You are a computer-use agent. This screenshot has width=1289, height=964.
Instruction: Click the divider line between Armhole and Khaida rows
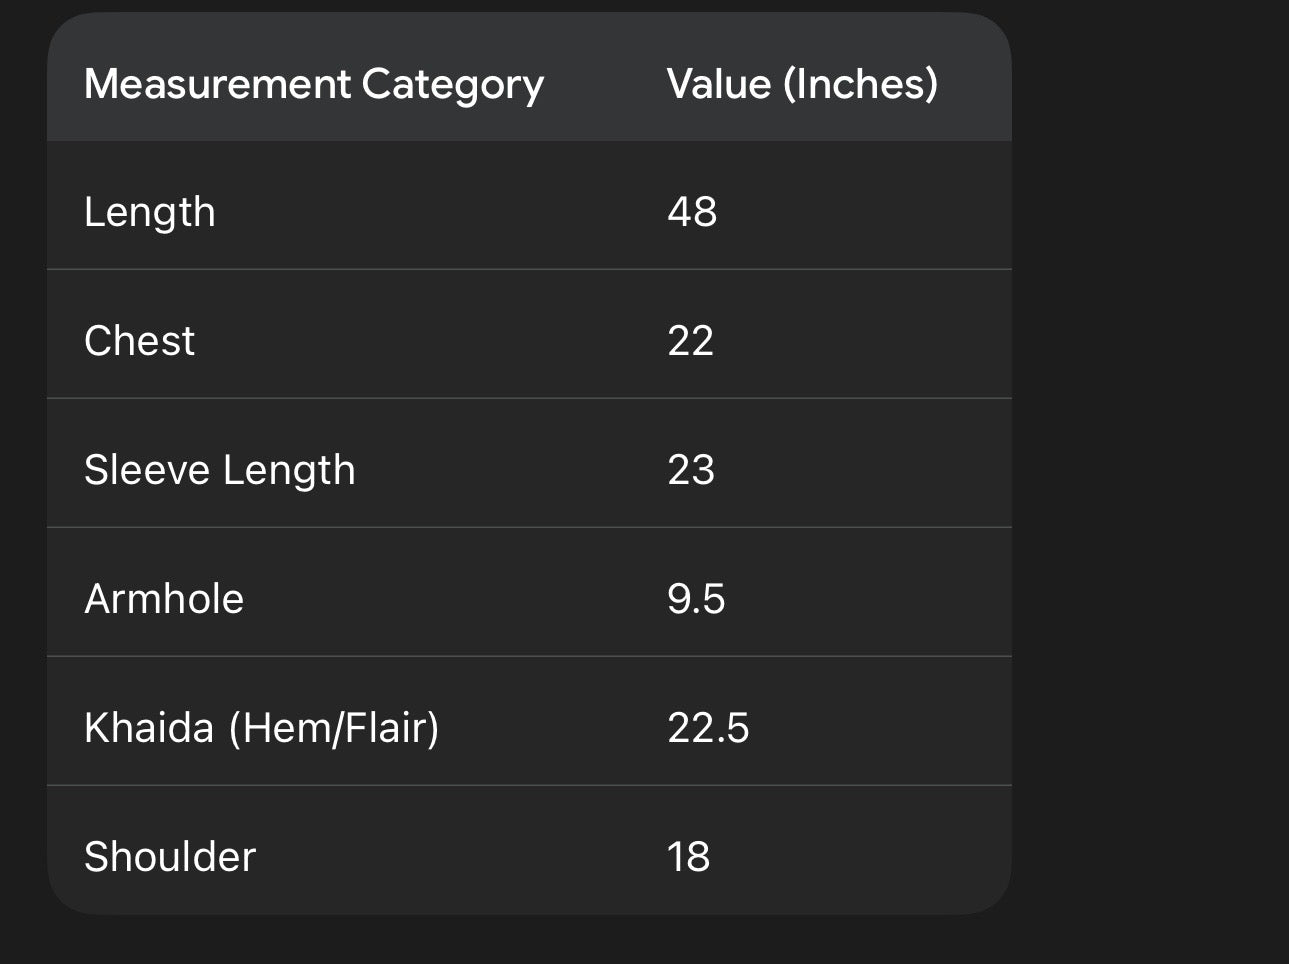click(x=529, y=656)
